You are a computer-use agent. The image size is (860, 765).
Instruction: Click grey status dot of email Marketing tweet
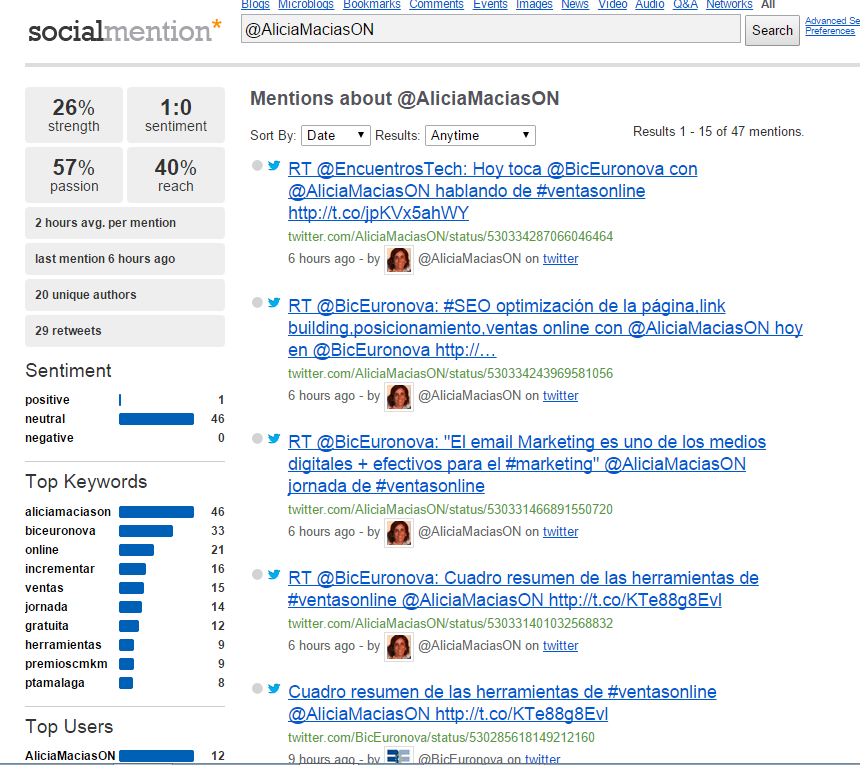[257, 439]
